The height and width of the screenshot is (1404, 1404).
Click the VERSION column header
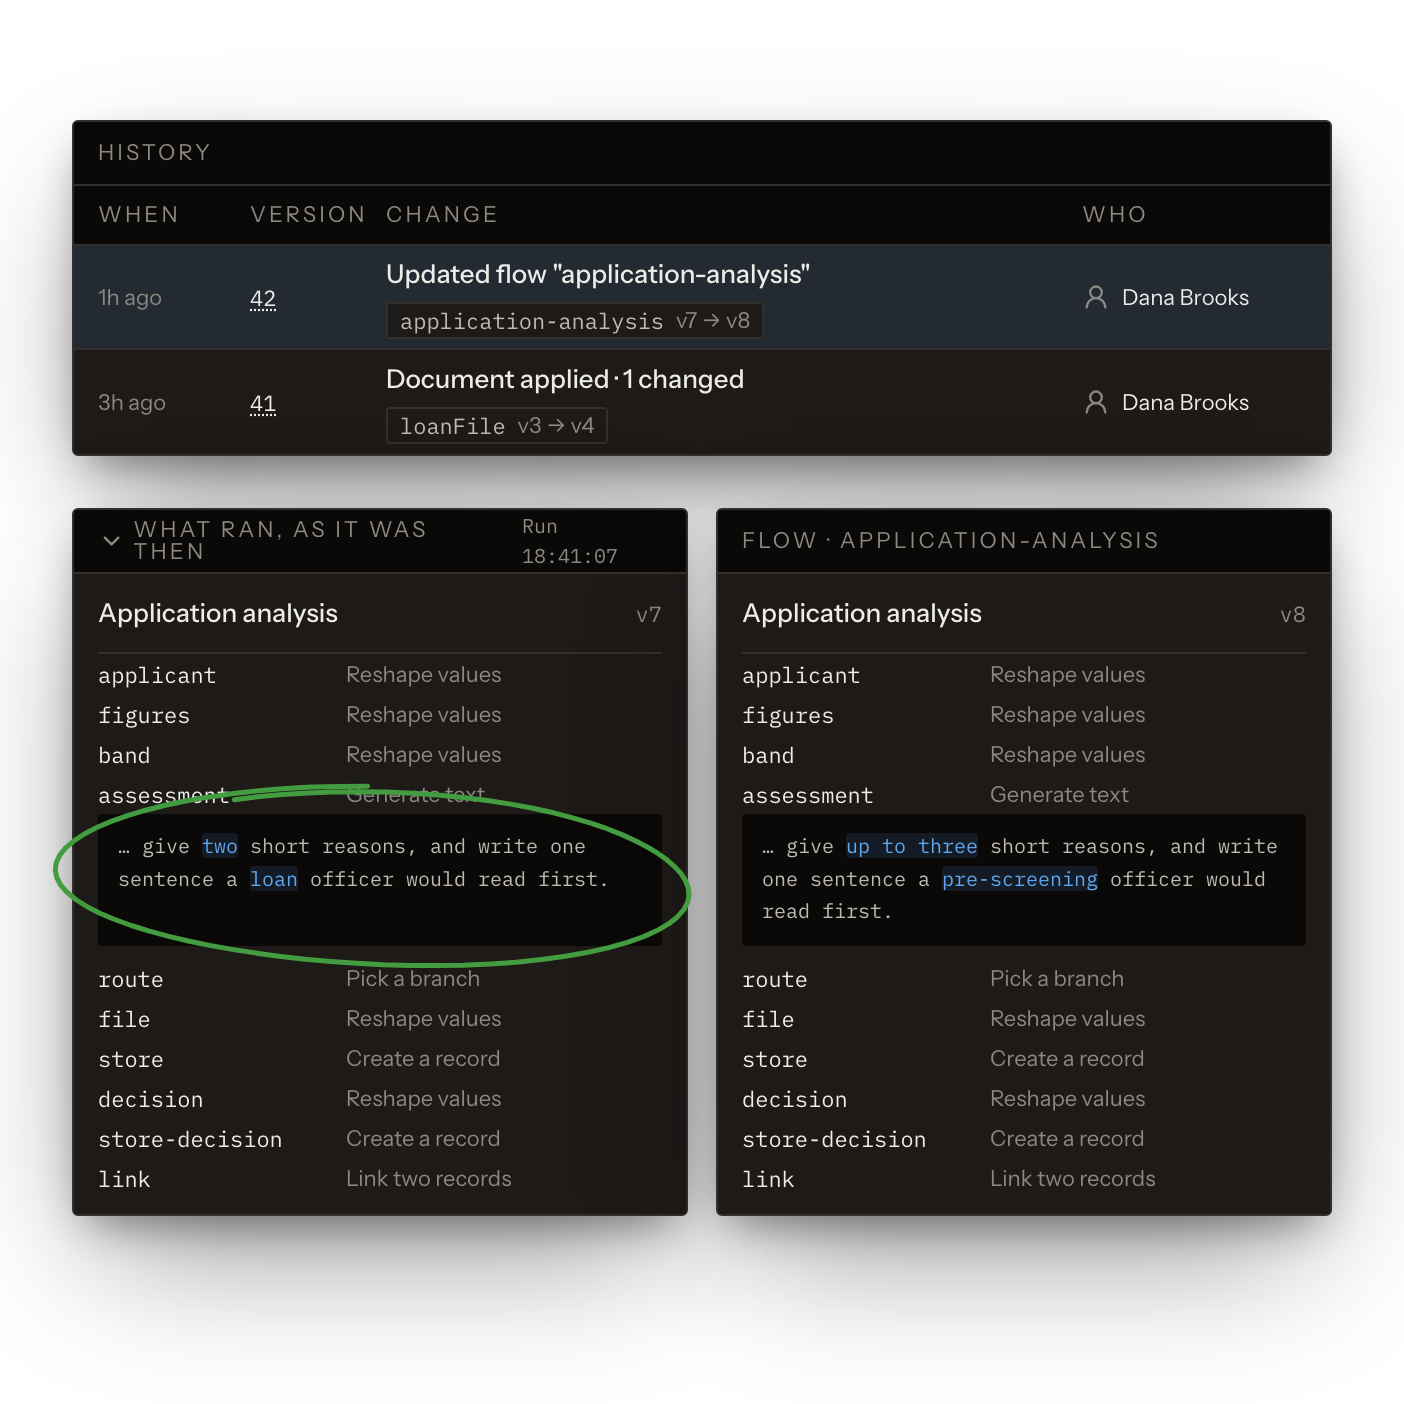pyautogui.click(x=308, y=214)
